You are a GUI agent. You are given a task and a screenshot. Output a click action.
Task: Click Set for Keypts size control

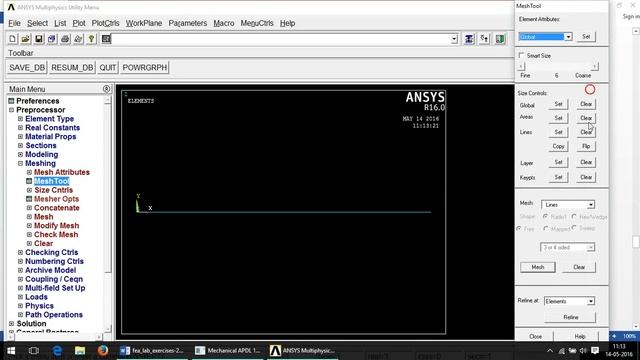(x=558, y=177)
